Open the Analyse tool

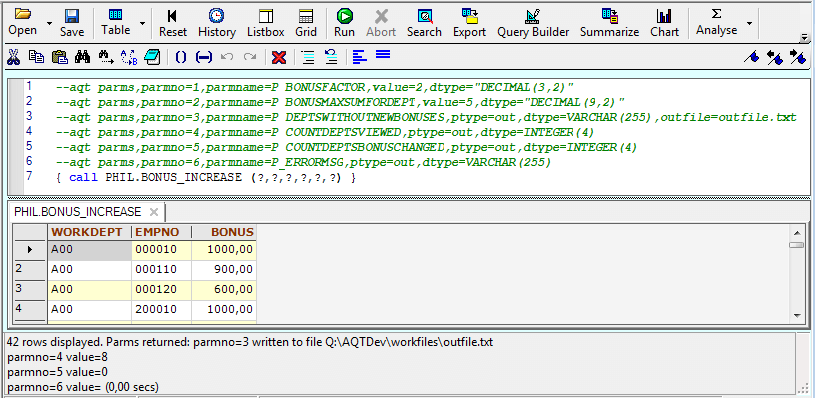(717, 22)
